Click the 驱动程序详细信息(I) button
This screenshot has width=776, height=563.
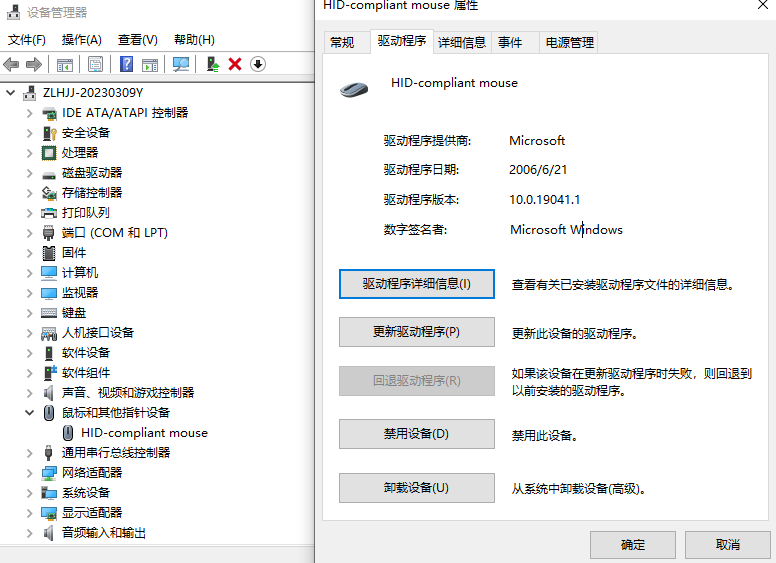pyautogui.click(x=417, y=284)
